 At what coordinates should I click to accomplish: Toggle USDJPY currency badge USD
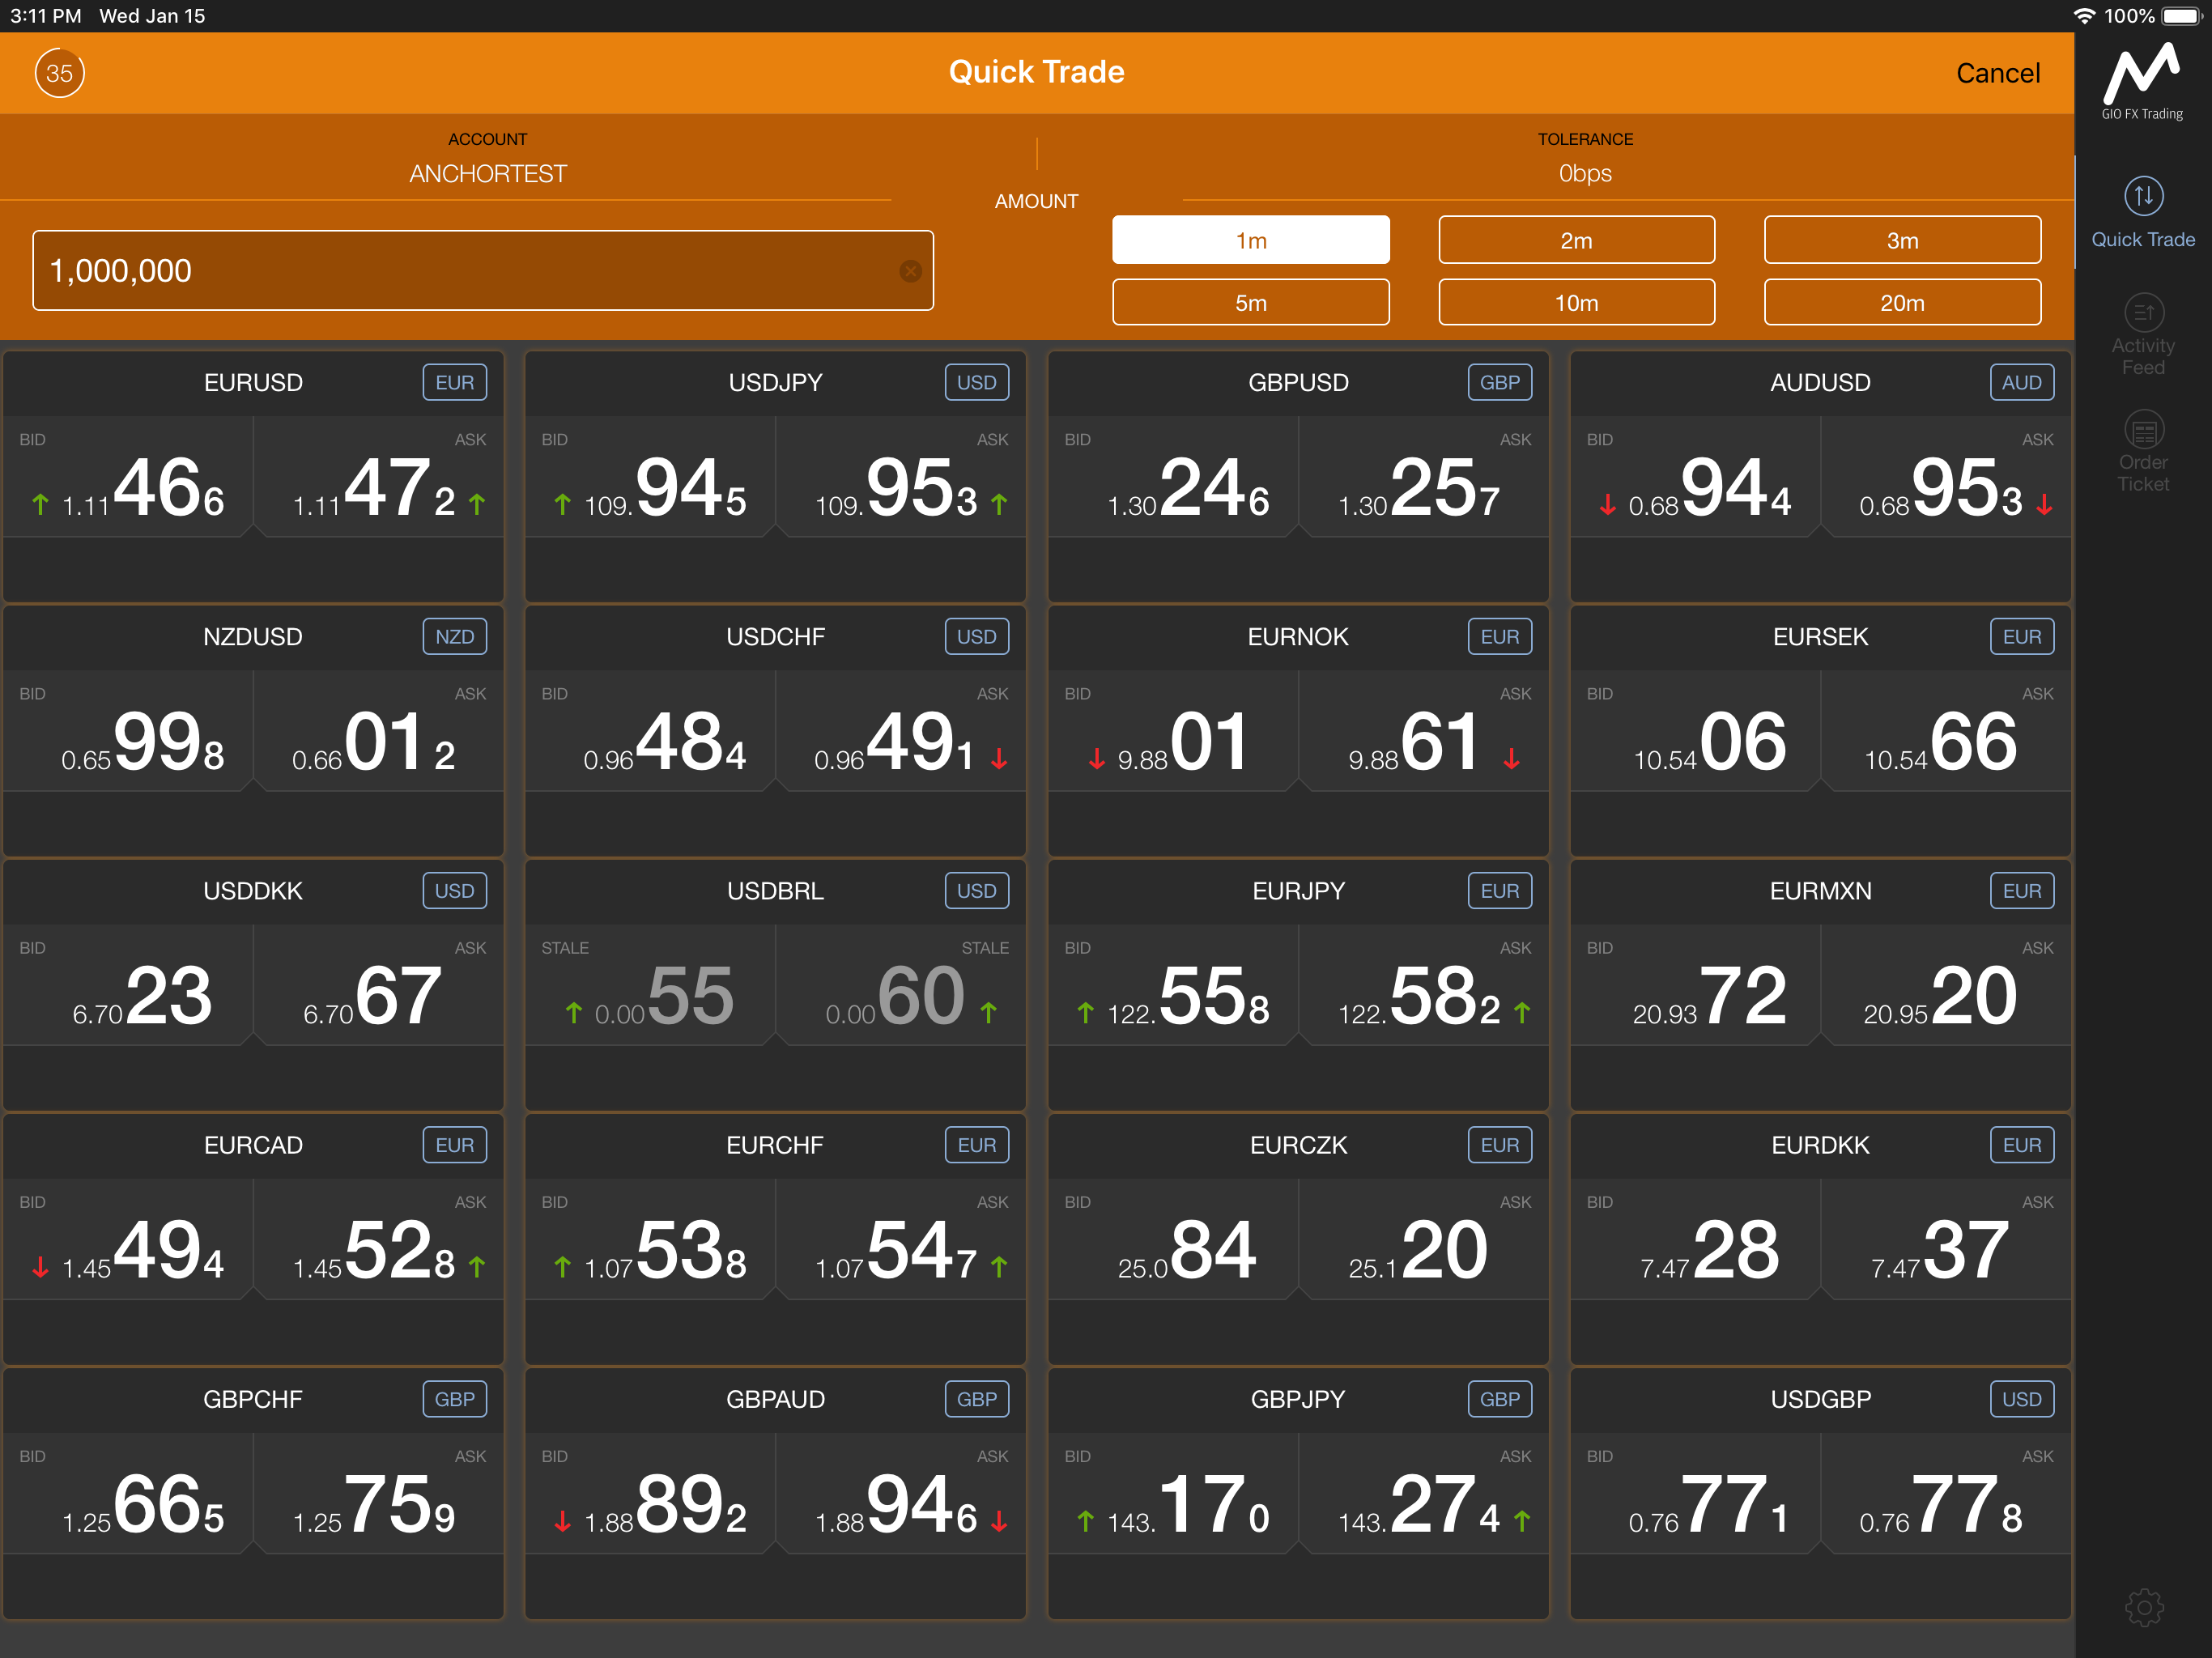tap(977, 382)
